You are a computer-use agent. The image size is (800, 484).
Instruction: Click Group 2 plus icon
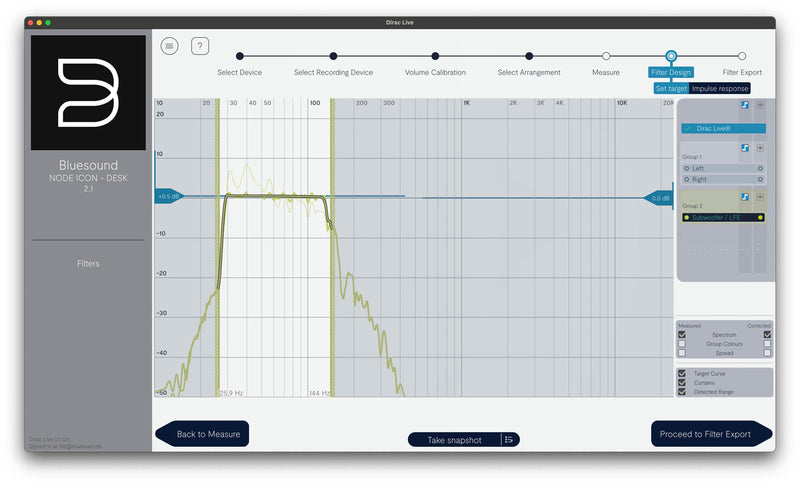[x=760, y=197]
